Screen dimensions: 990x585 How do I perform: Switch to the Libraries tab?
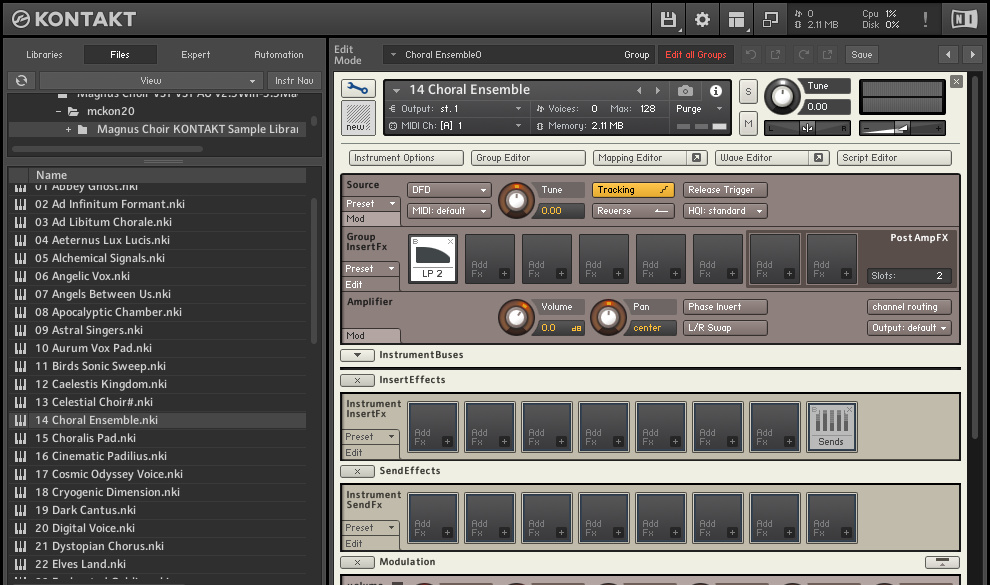pyautogui.click(x=44, y=55)
